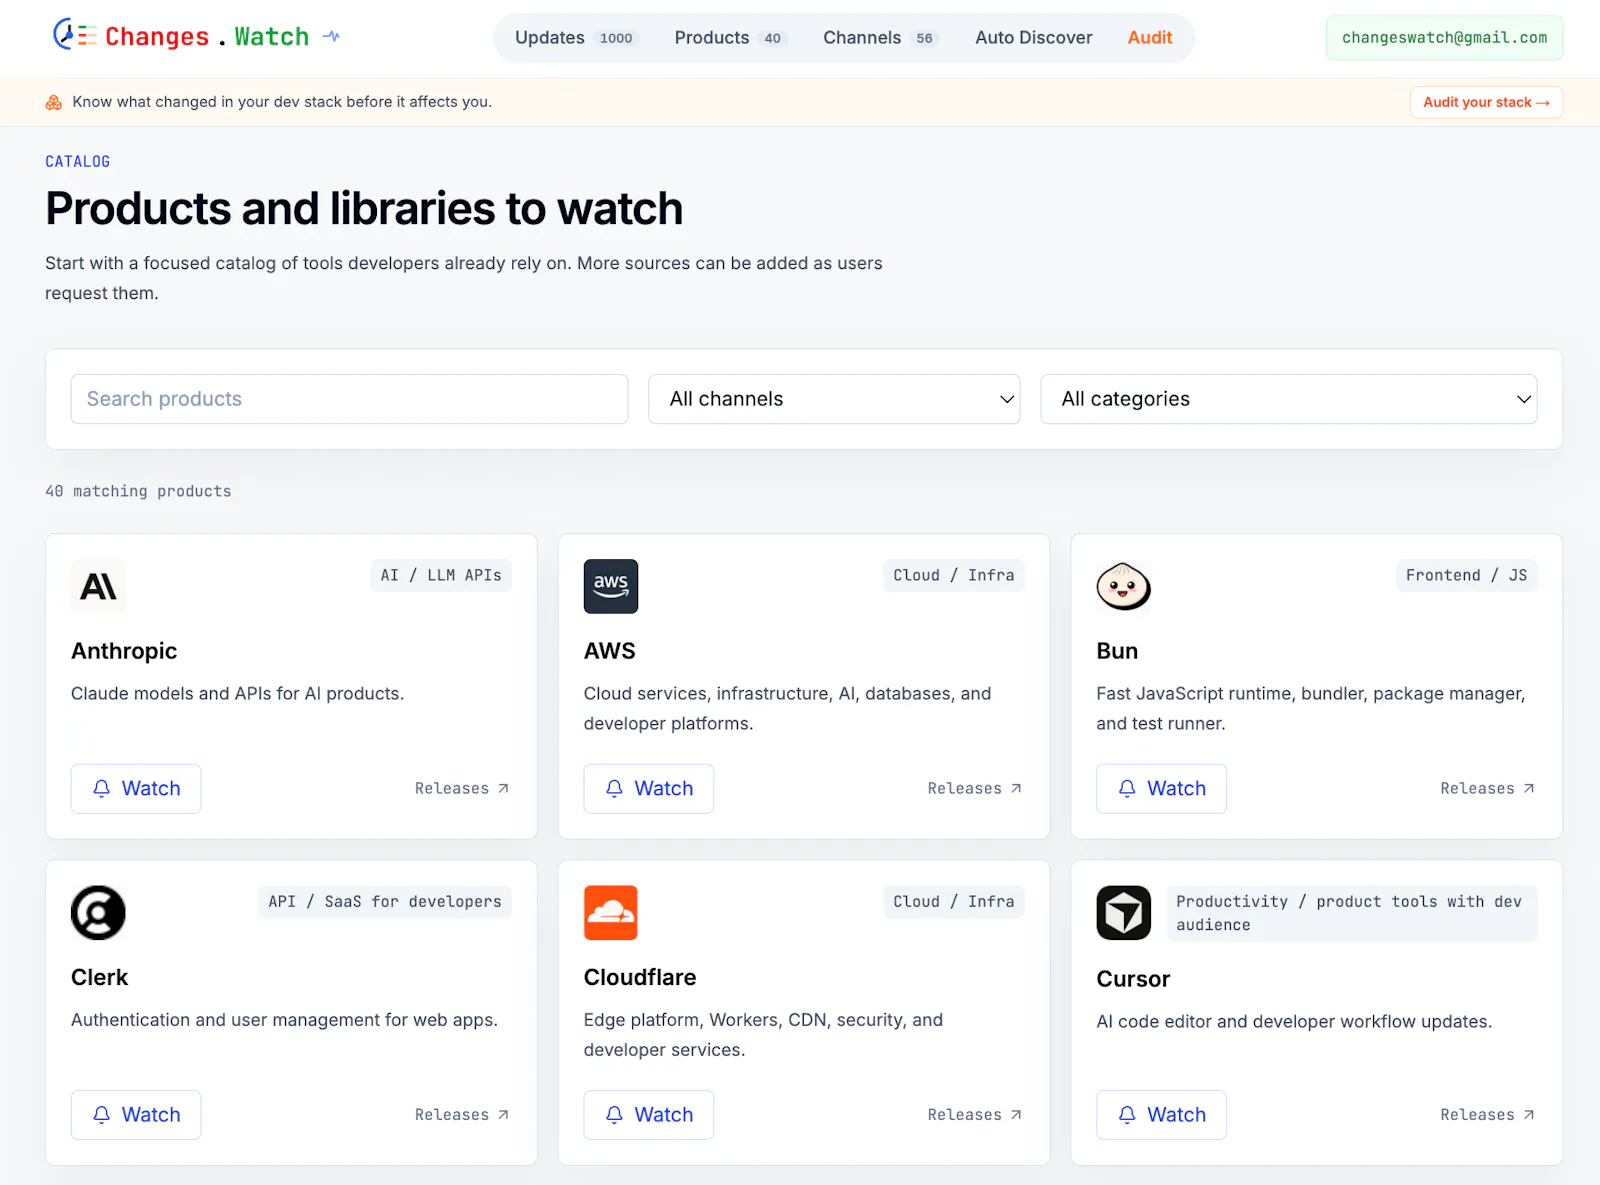The image size is (1600, 1185).
Task: Click the Cloudflare product title
Action: click(640, 977)
